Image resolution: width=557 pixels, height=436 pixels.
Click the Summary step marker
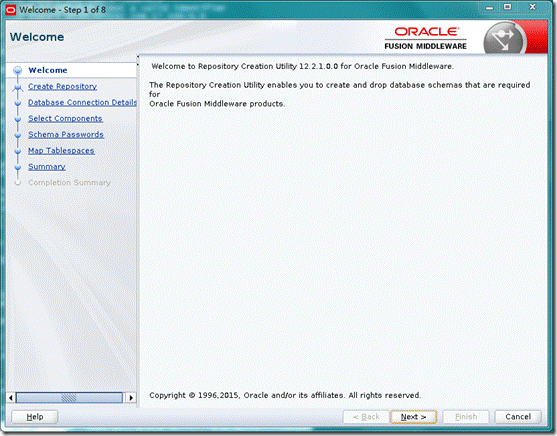tap(17, 167)
